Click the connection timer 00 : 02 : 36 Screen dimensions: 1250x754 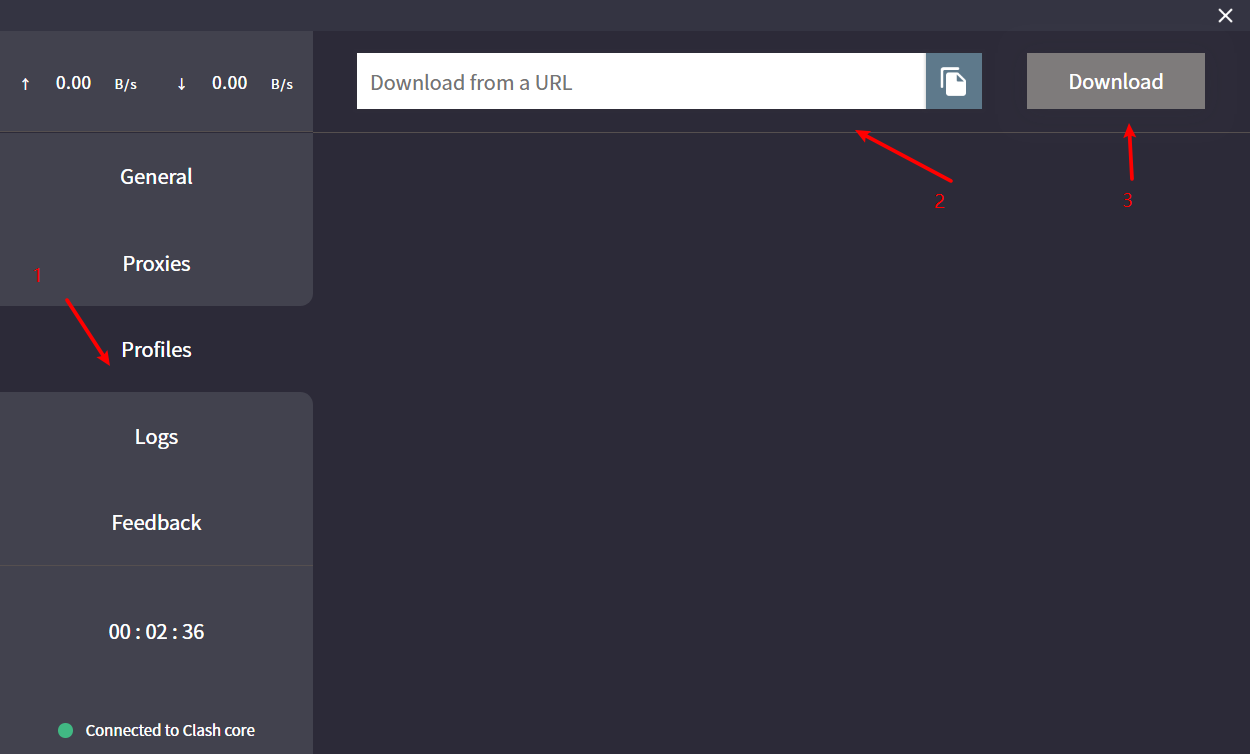click(156, 632)
